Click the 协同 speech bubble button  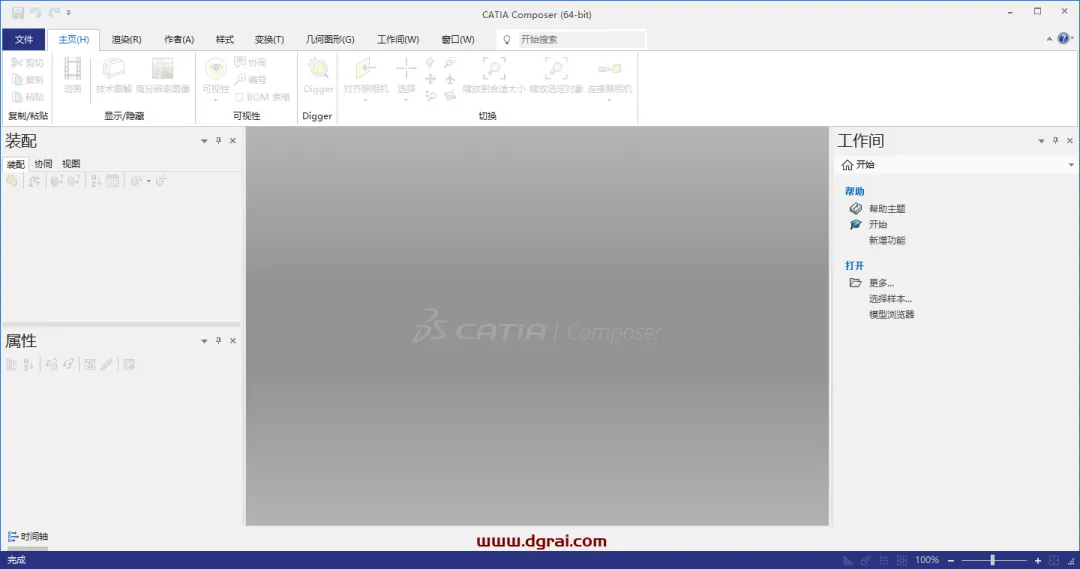251,63
